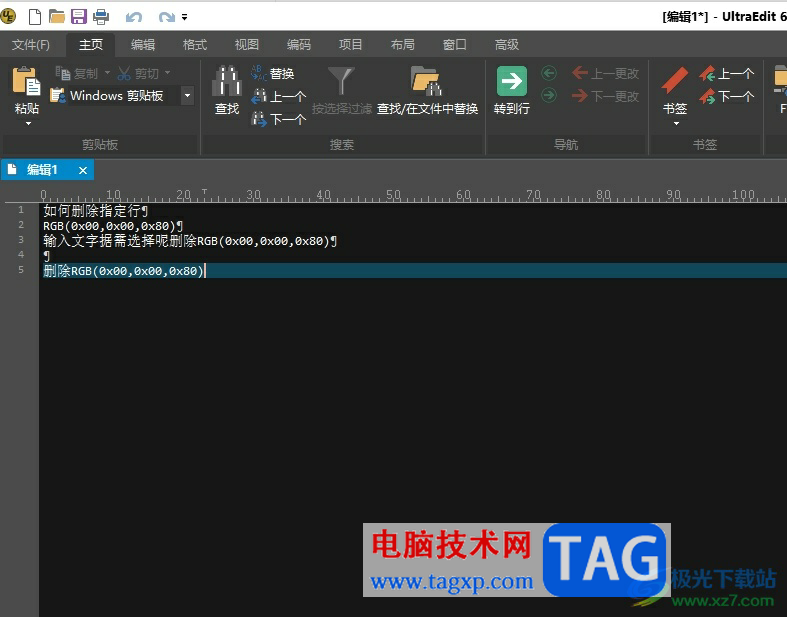Click line number 5 in the gutter

click(21, 270)
